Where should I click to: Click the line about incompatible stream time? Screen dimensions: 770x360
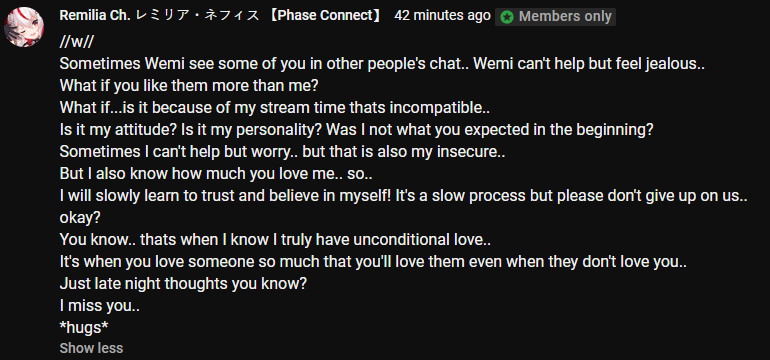click(x=275, y=108)
